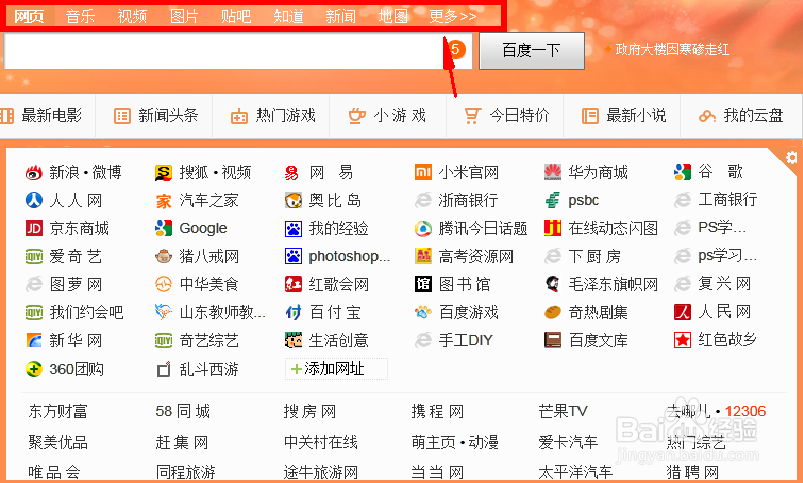Open the 最新电影 shortcut
The height and width of the screenshot is (483, 803).
pos(51,116)
